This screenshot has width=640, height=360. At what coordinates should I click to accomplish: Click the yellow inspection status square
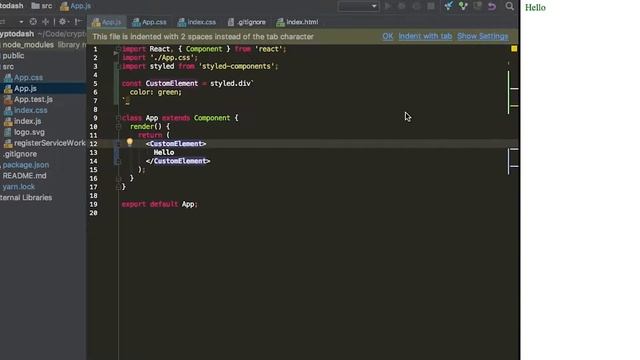point(514,49)
